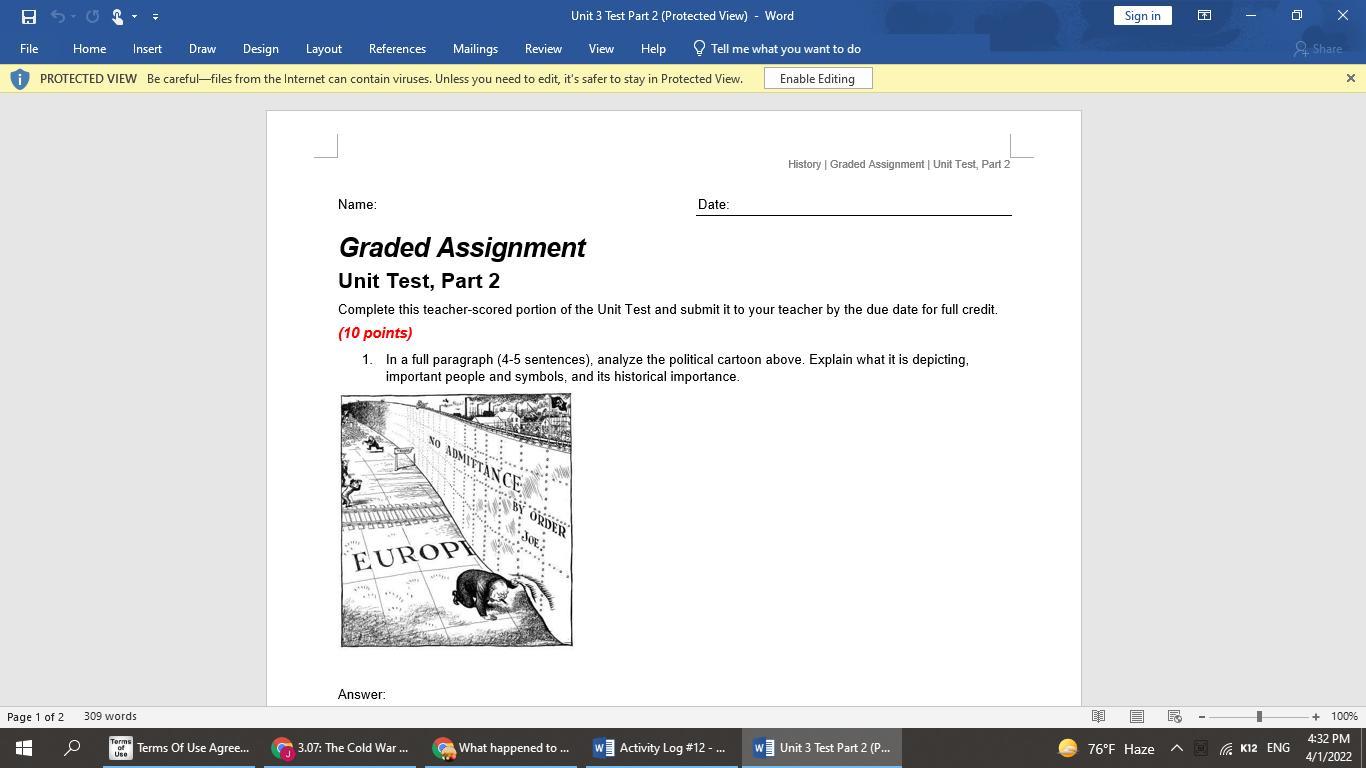Click the 'Graded Assignment' heading text
This screenshot has height=768, width=1366.
462,248
